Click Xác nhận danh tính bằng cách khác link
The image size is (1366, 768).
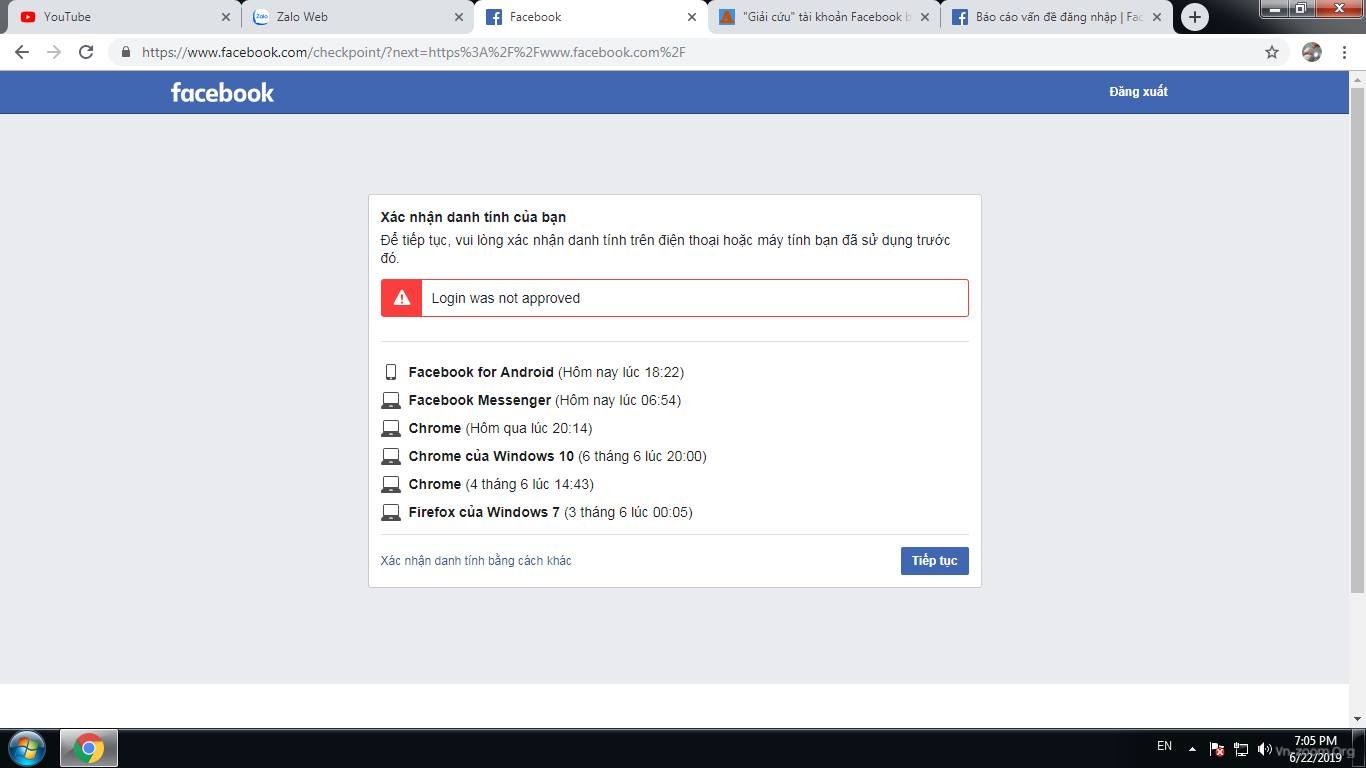pos(476,561)
